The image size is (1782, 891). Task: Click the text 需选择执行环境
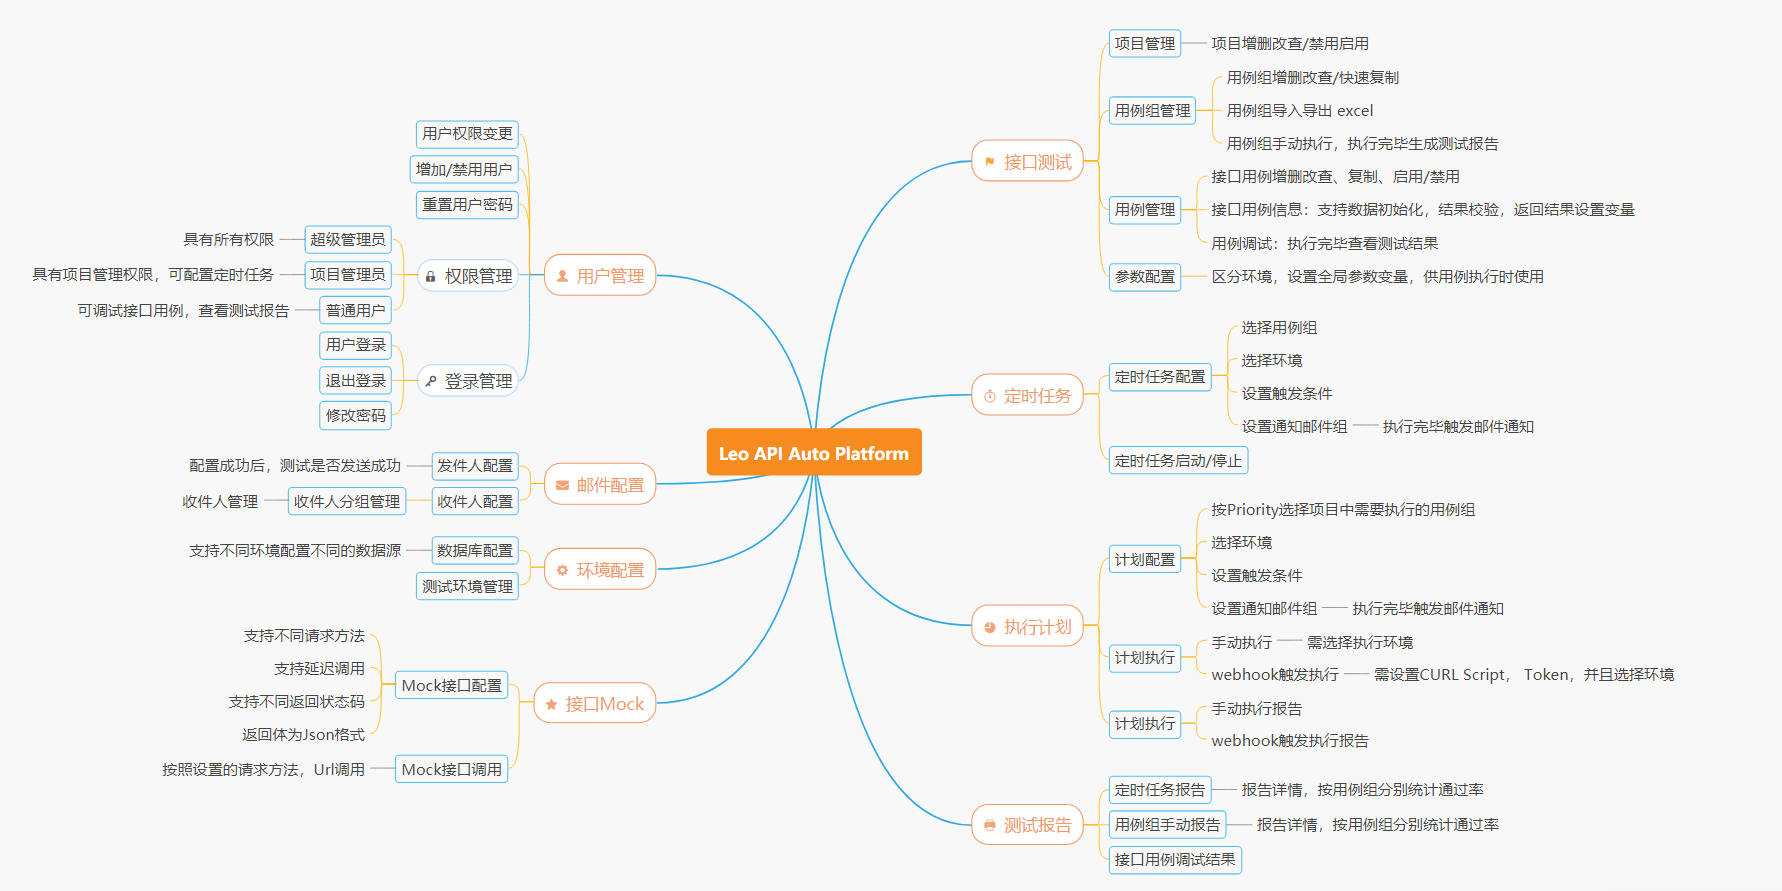point(1360,642)
